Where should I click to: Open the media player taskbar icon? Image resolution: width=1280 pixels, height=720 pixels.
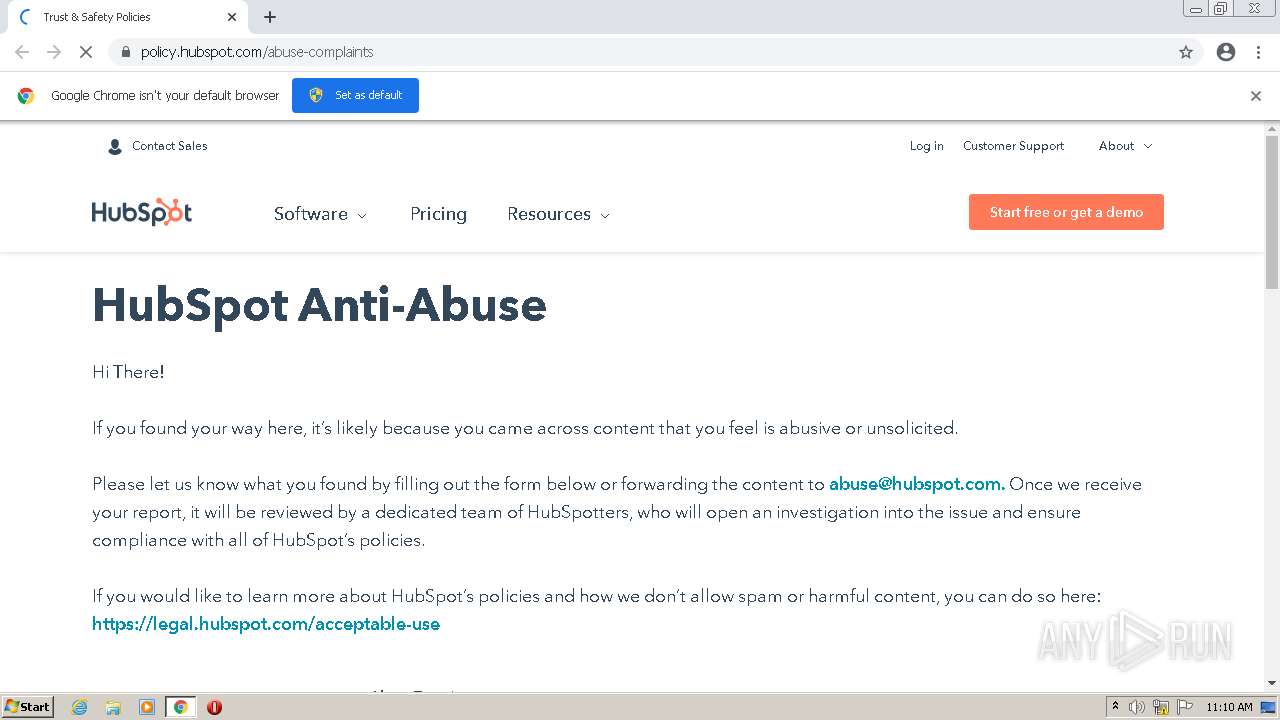click(x=147, y=707)
